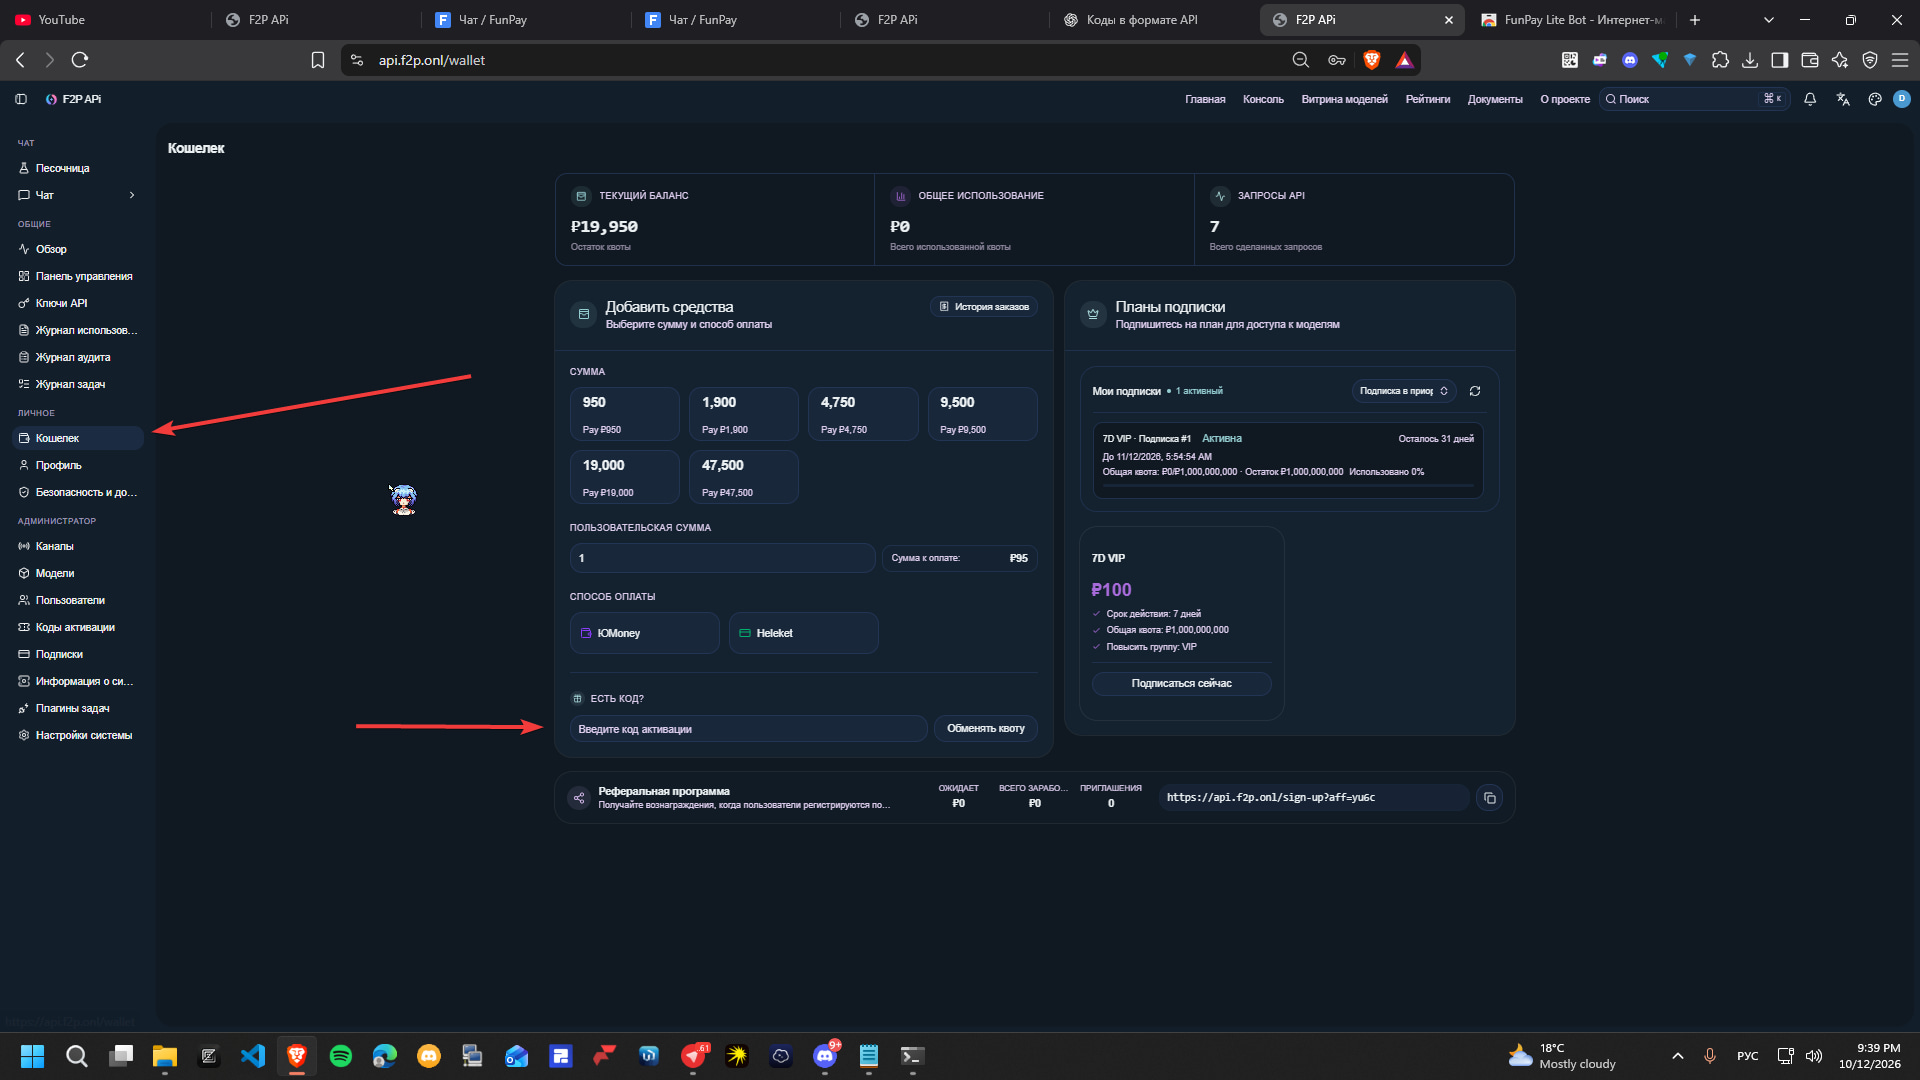
Task: Toggle the sidebar panel icon
Action: point(21,99)
